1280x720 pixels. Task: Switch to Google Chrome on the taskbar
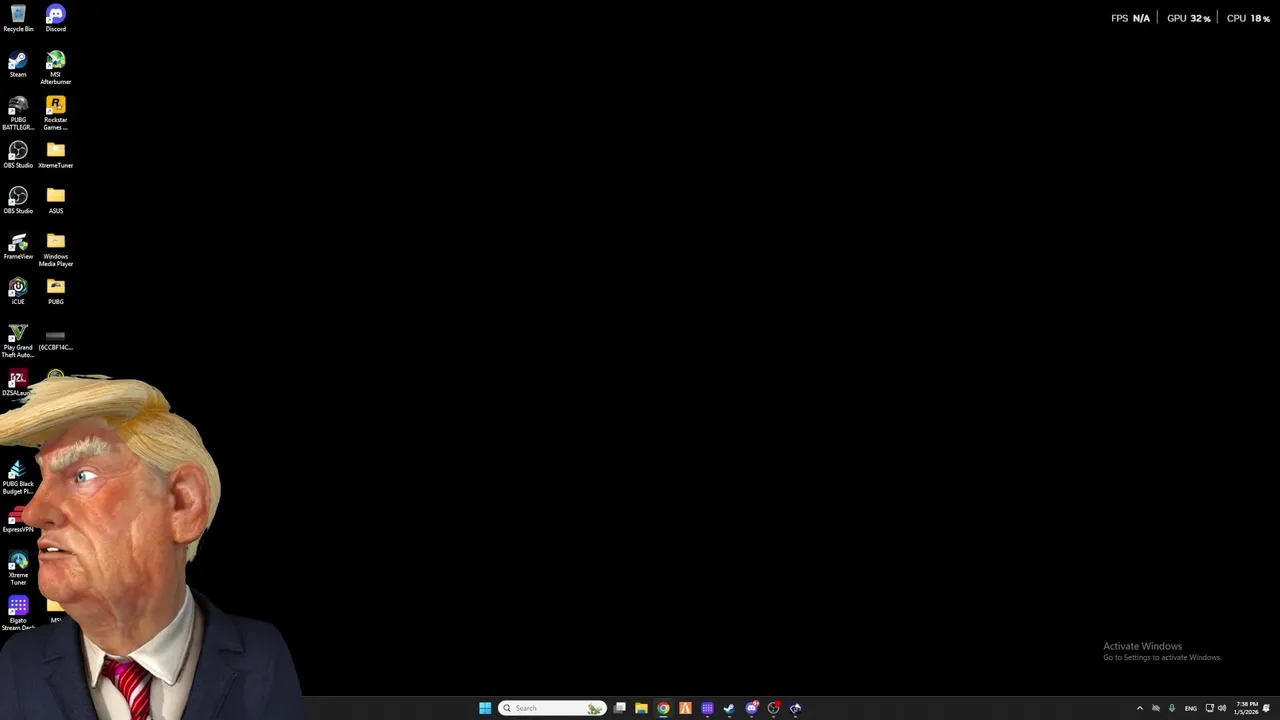[x=663, y=708]
